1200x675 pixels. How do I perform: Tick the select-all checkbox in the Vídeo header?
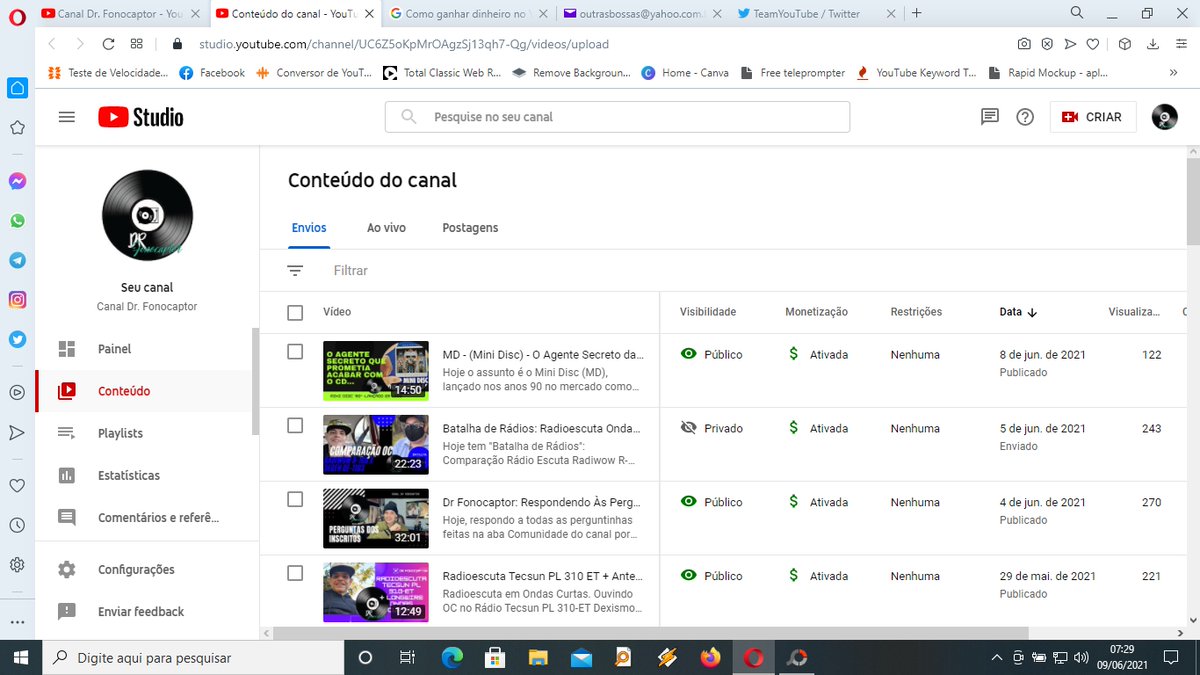point(295,313)
